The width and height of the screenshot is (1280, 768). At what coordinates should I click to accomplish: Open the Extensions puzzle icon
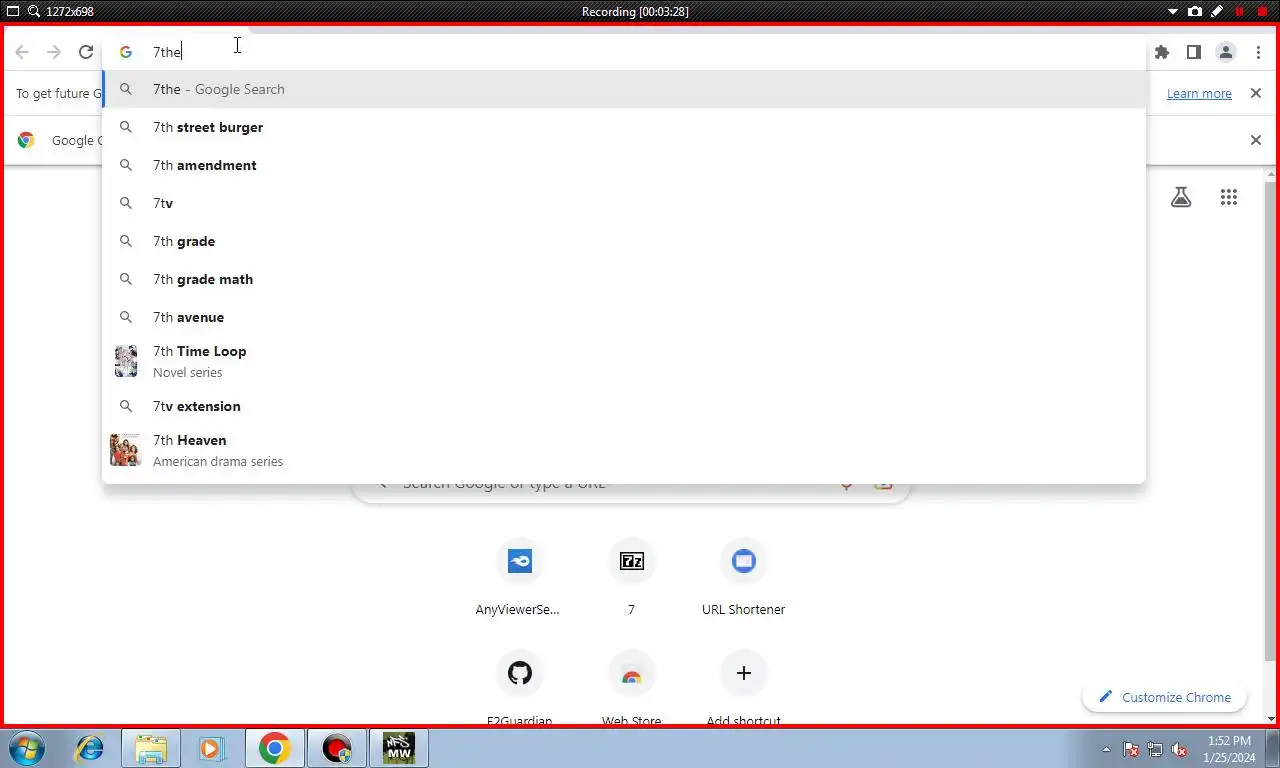click(1162, 52)
